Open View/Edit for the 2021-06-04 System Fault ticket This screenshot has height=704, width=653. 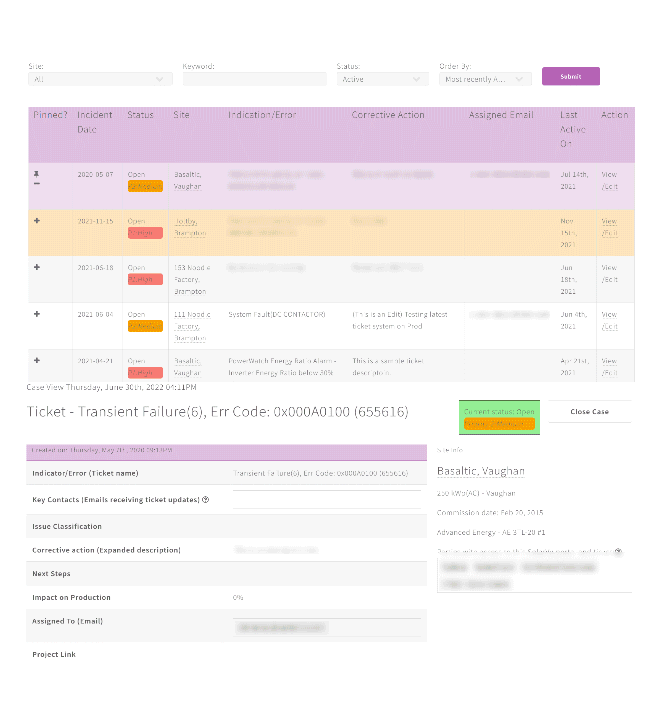pos(609,320)
